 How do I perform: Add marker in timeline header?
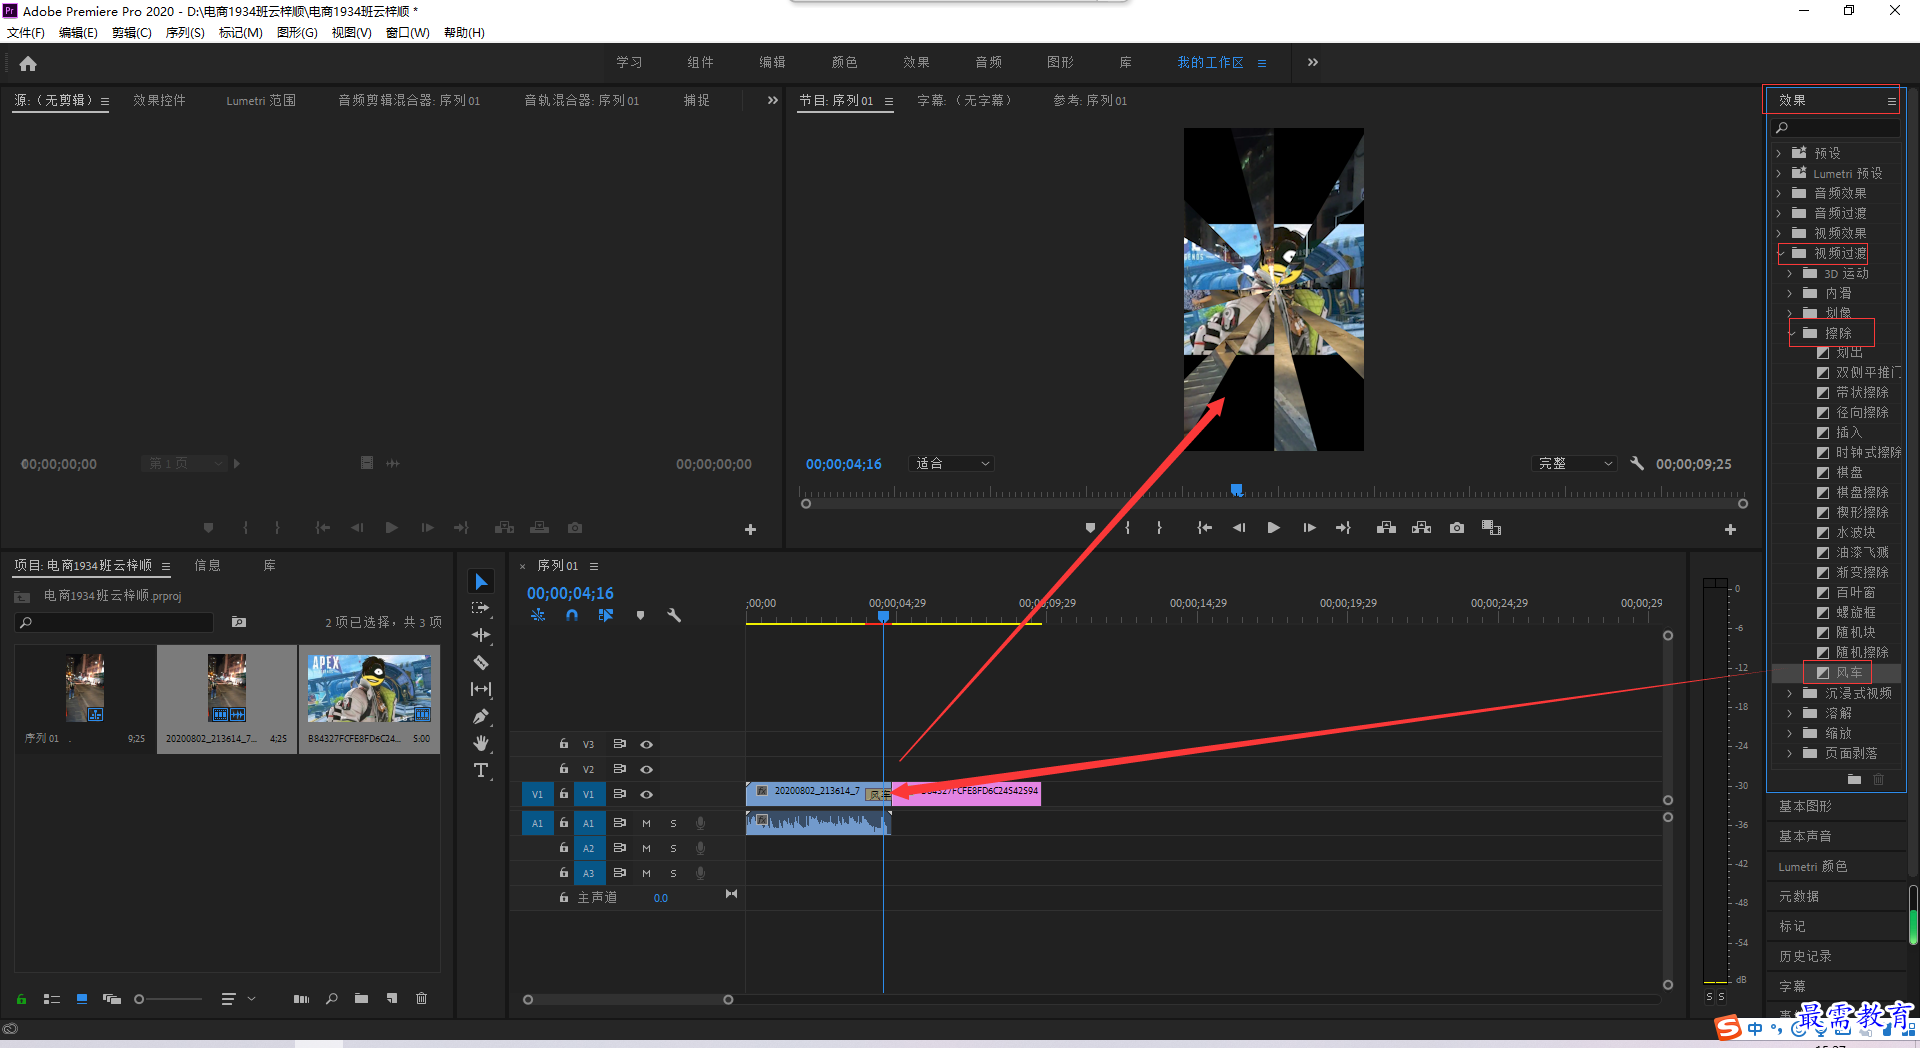640,616
